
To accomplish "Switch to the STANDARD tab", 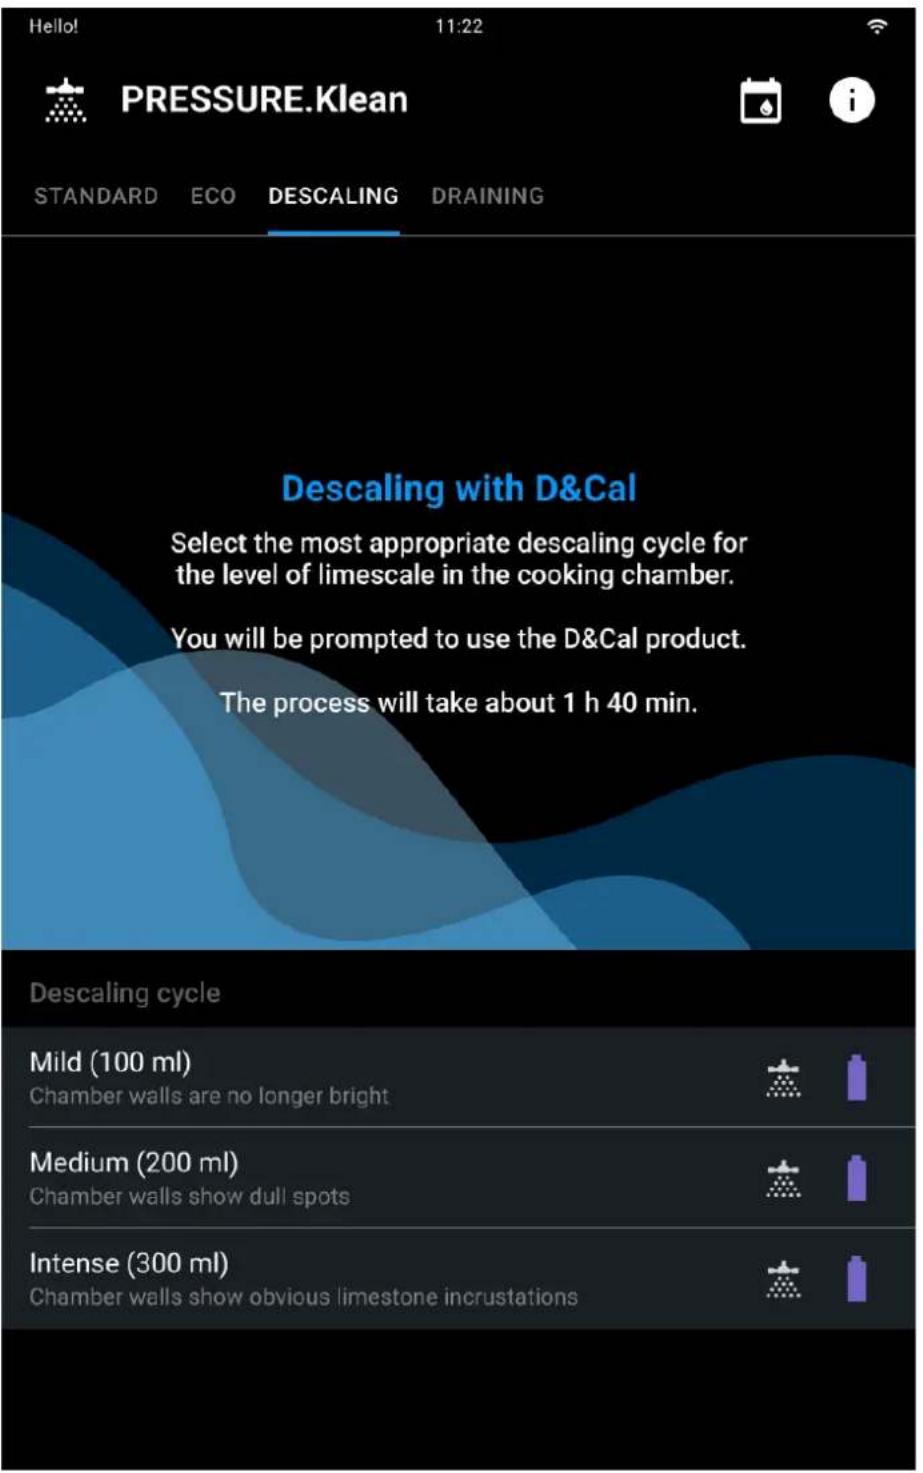I will point(96,196).
